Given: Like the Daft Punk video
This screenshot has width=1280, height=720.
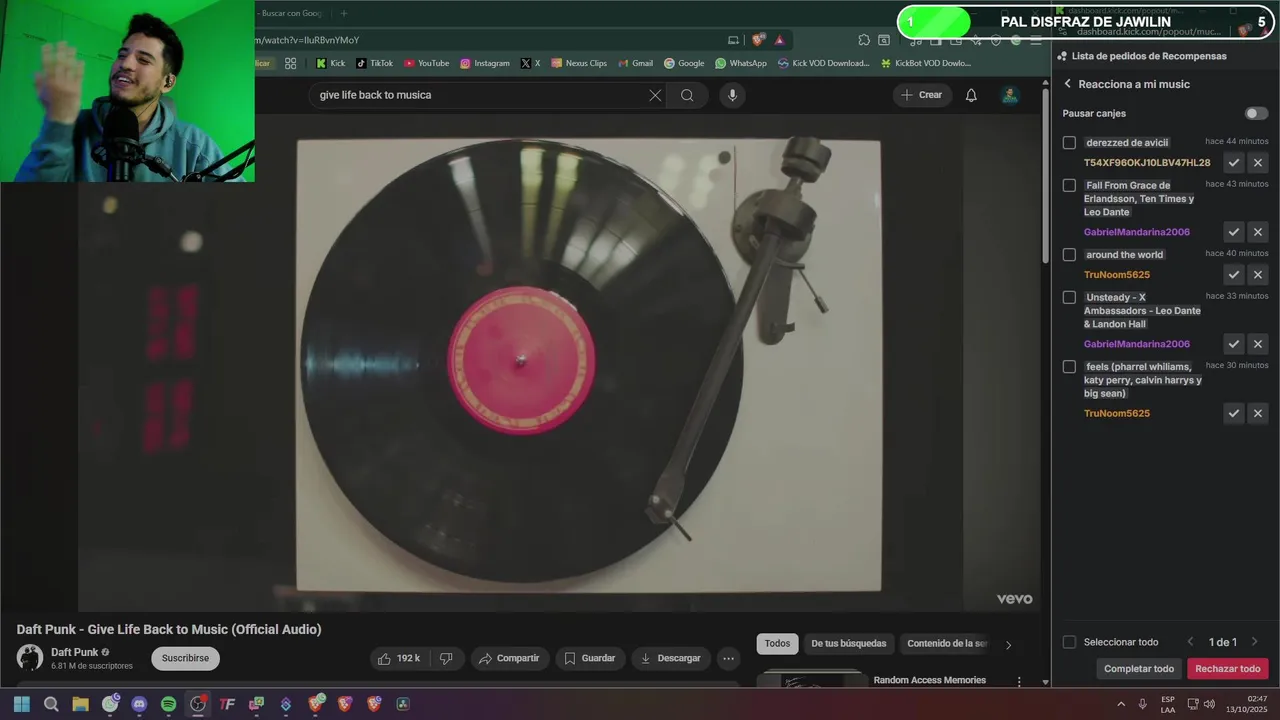Looking at the screenshot, I should pyautogui.click(x=399, y=658).
